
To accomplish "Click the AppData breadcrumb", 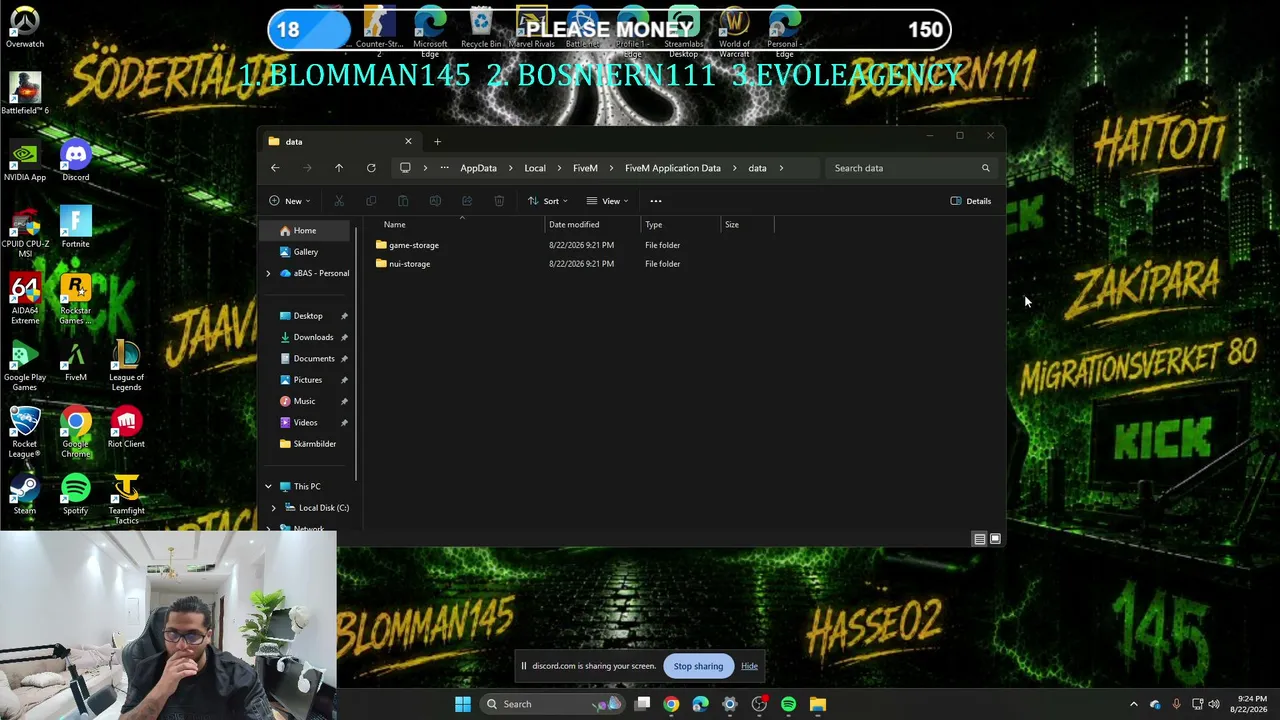I will 478,168.
